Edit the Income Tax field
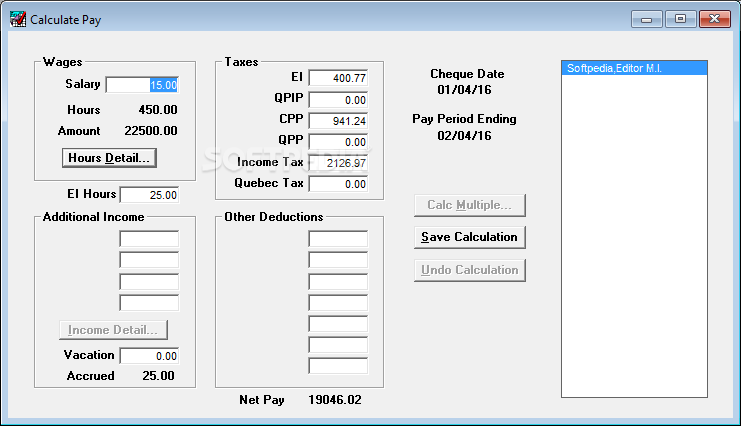741x426 pixels. (x=338, y=163)
